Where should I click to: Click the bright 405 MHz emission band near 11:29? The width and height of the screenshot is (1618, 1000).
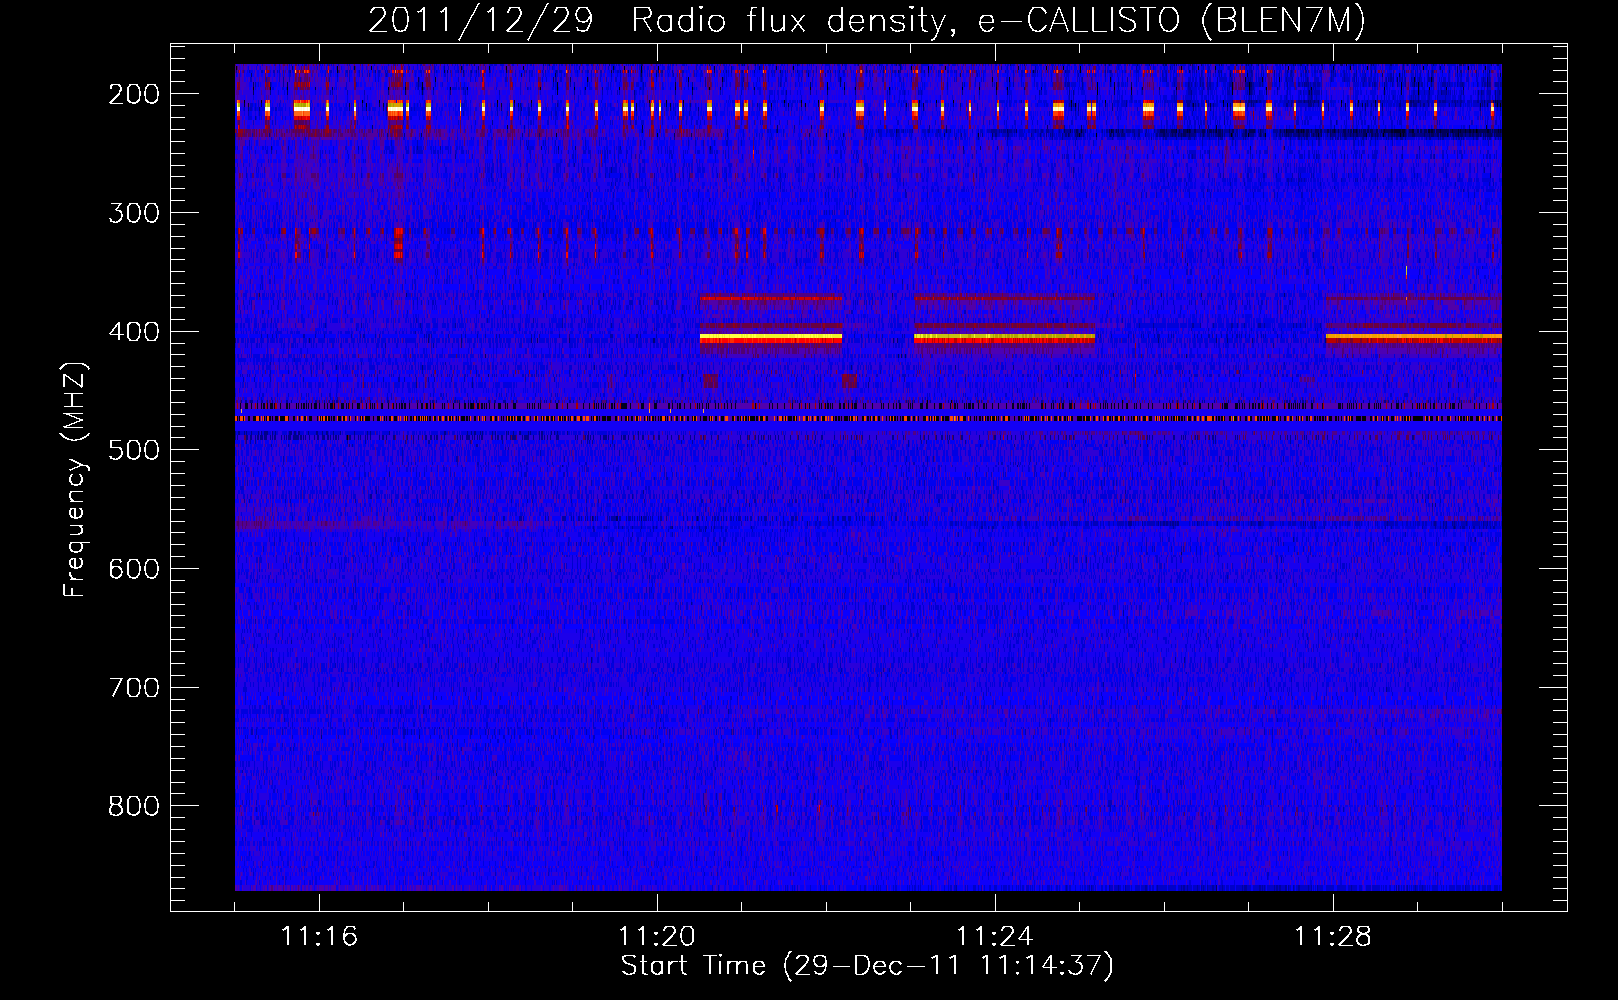(1414, 338)
